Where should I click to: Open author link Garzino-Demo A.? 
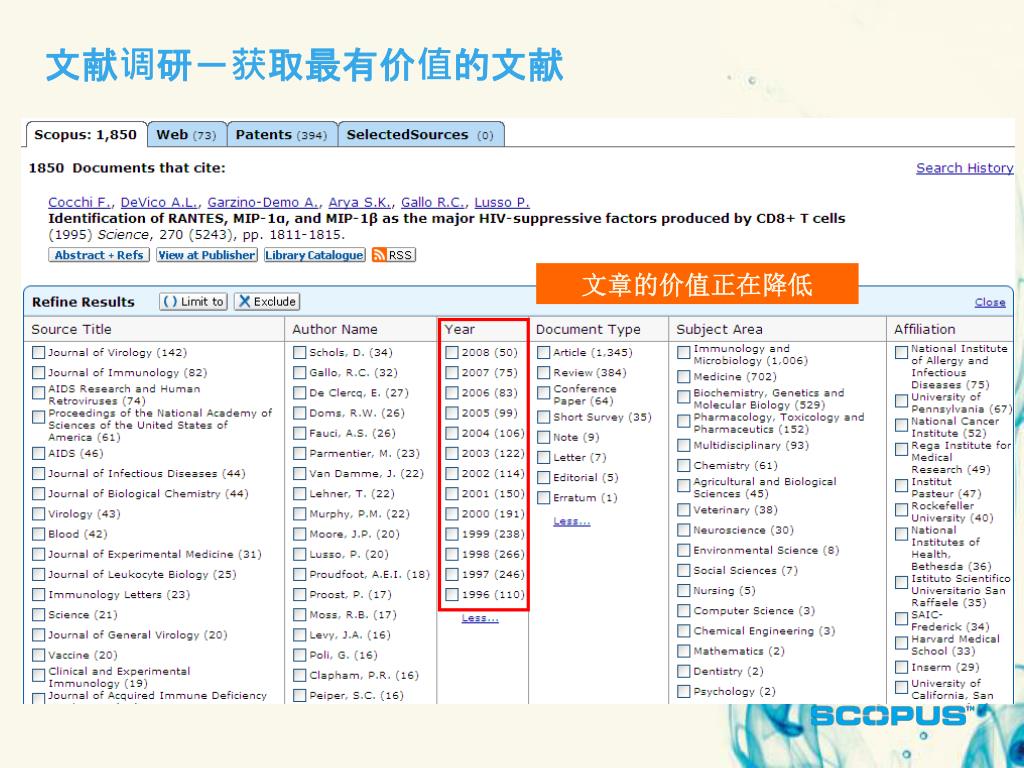coord(263,202)
